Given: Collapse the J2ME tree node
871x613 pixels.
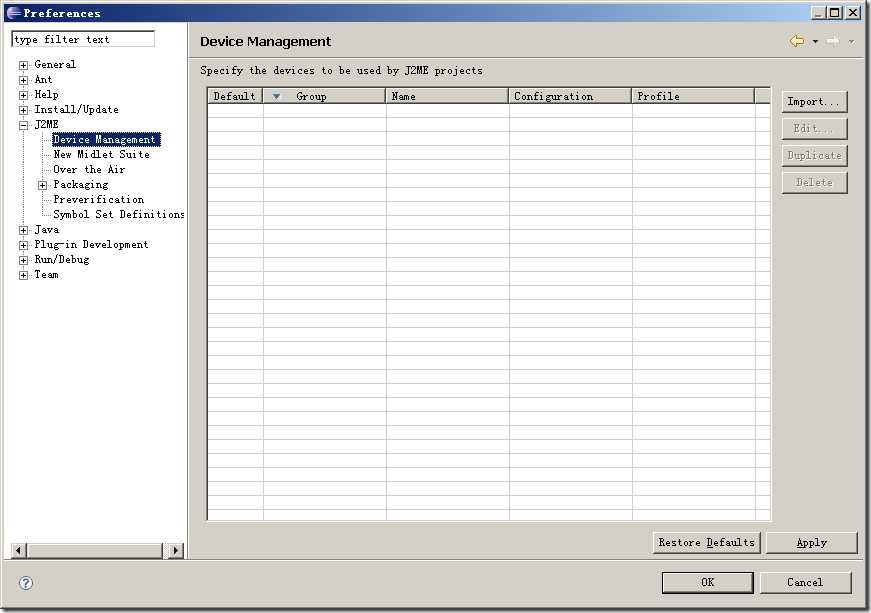Looking at the screenshot, I should (23, 125).
